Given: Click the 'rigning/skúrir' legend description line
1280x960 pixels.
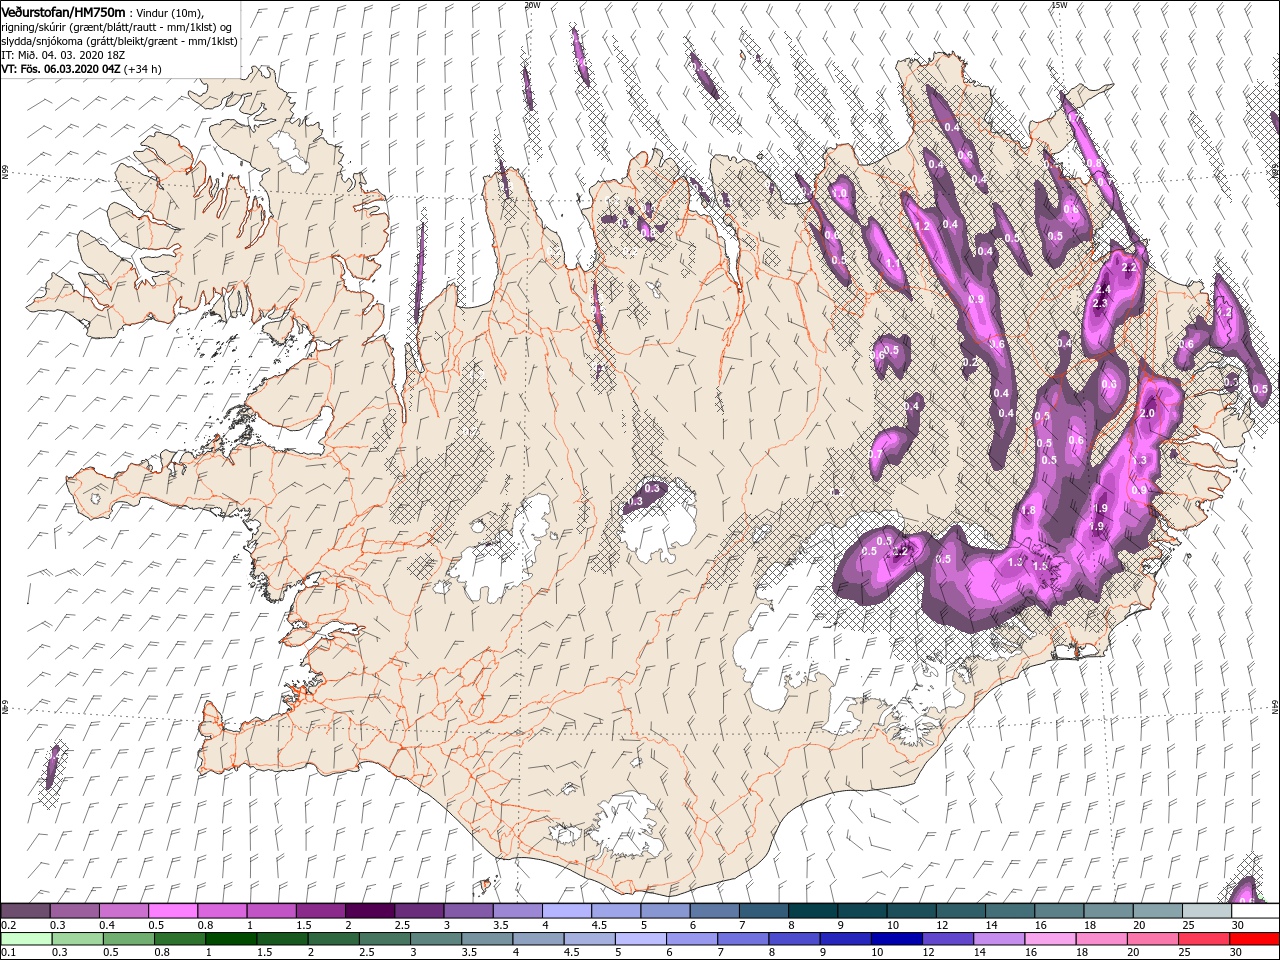Looking at the screenshot, I should [x=116, y=27].
